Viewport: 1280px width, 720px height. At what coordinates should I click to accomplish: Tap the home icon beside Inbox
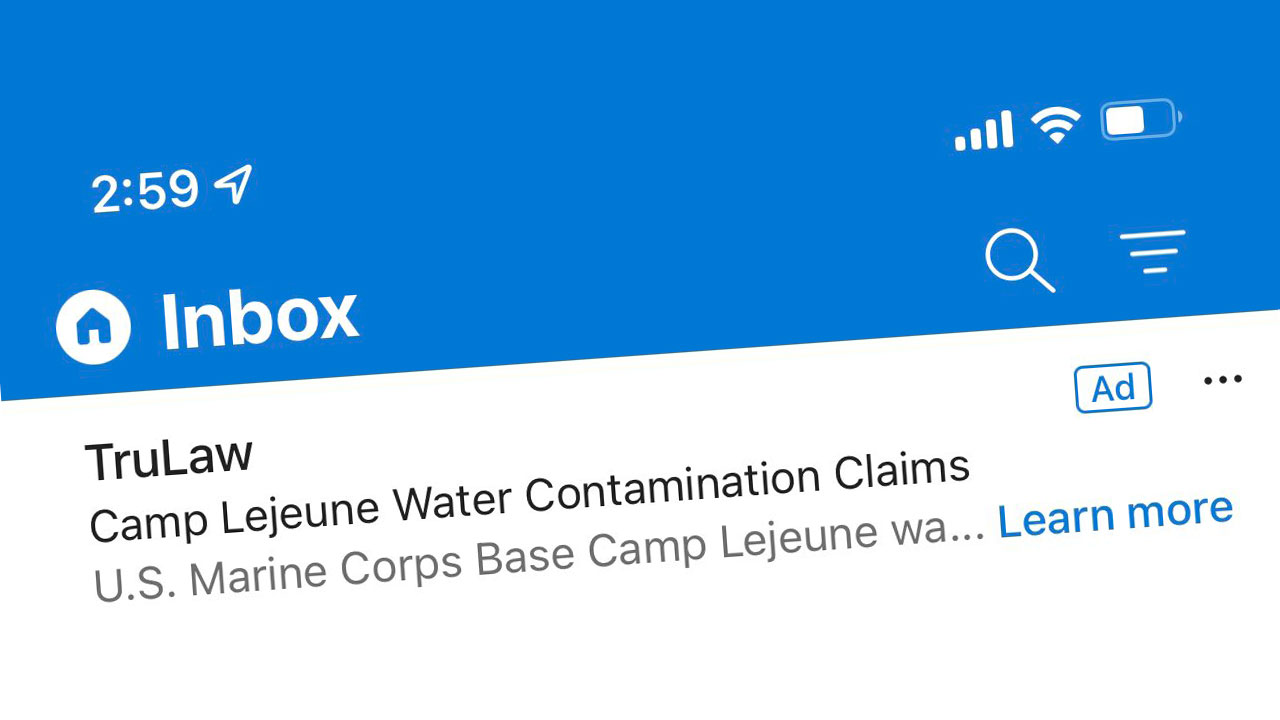tap(93, 327)
